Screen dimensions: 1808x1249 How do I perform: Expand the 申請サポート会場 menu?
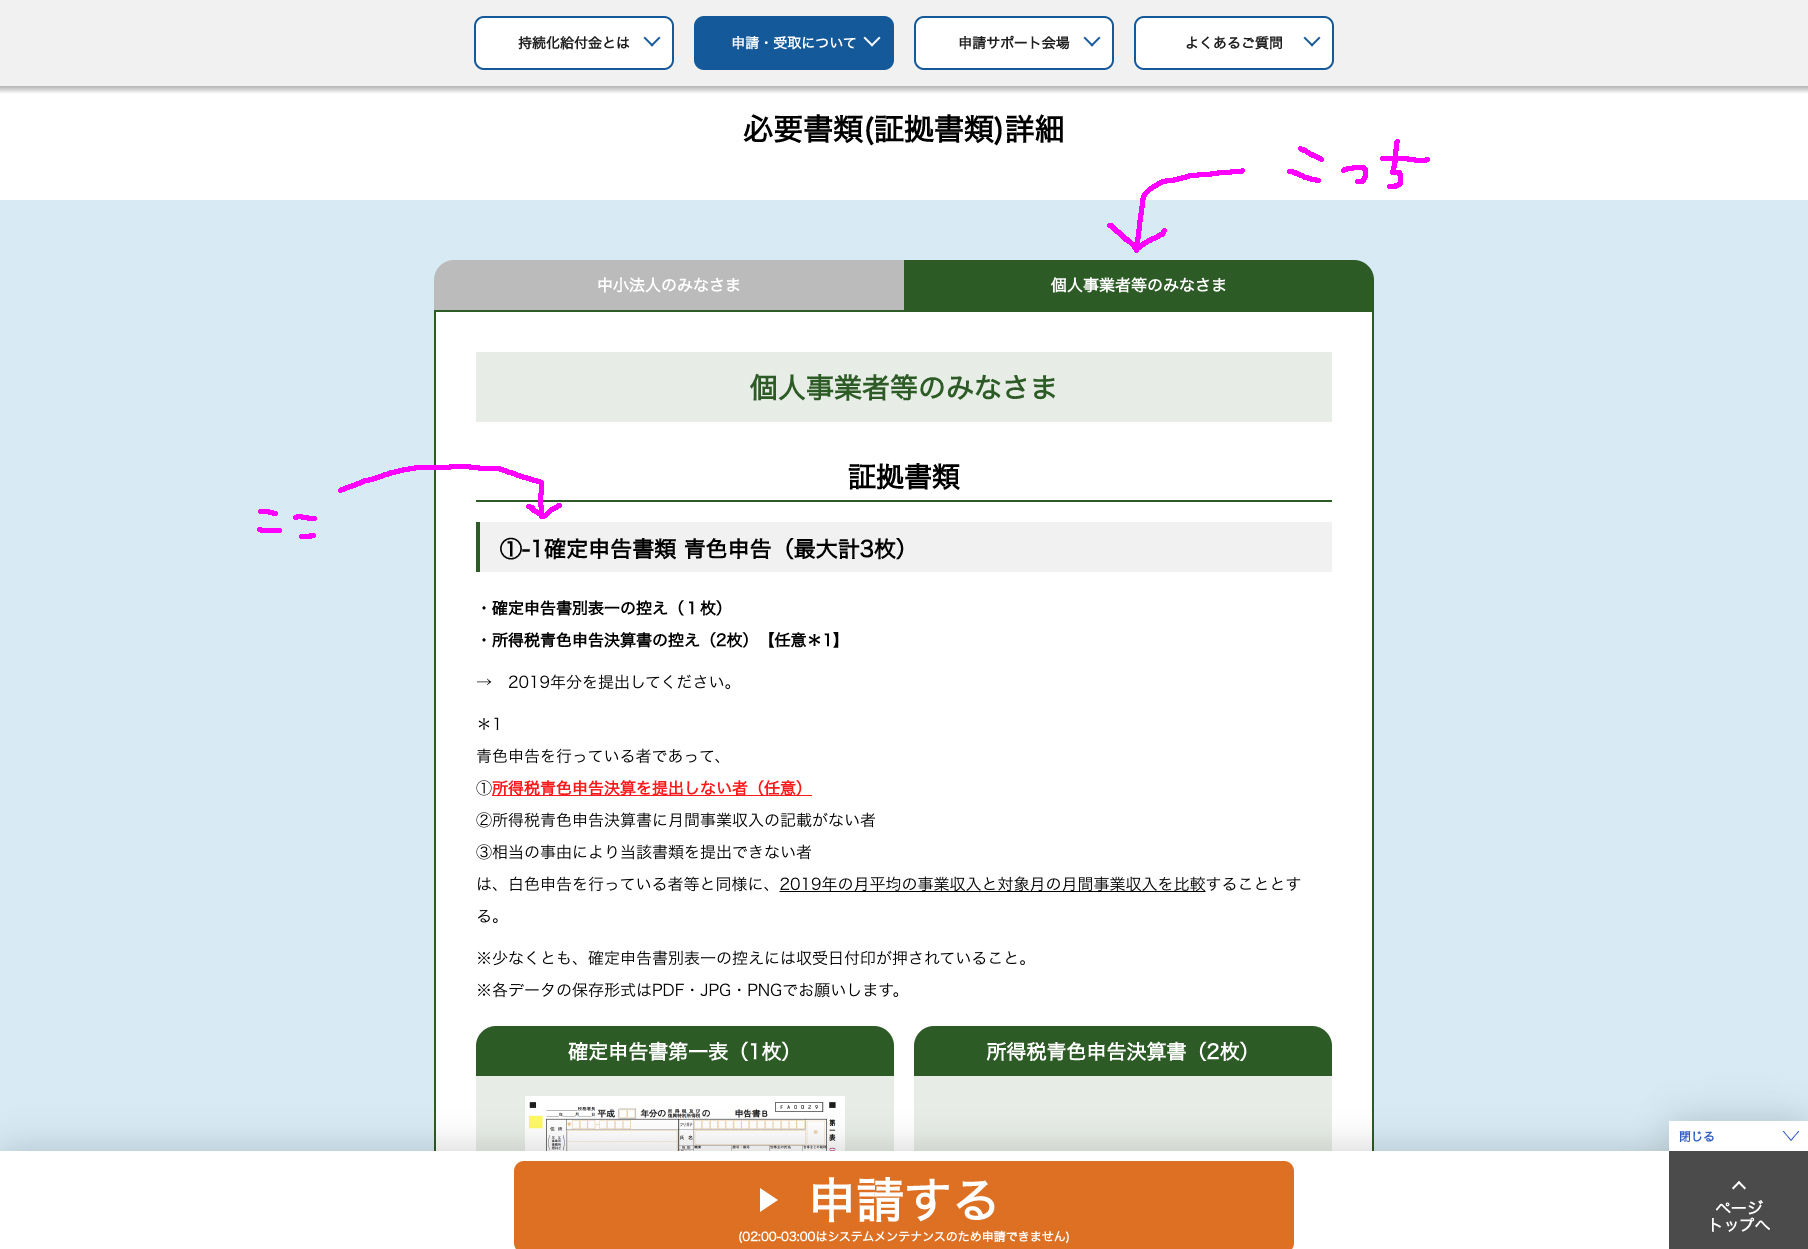(x=1013, y=43)
